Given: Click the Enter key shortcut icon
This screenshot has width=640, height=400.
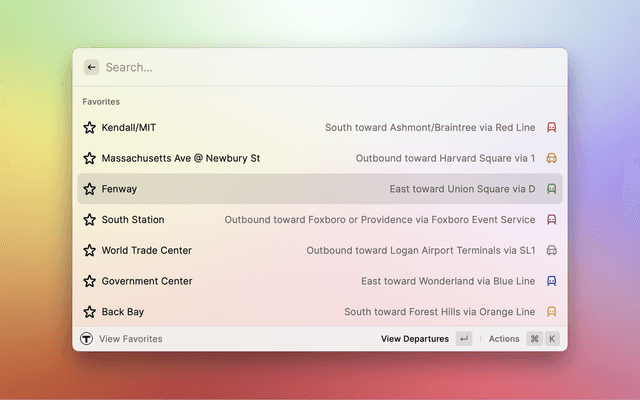Looking at the screenshot, I should (464, 339).
